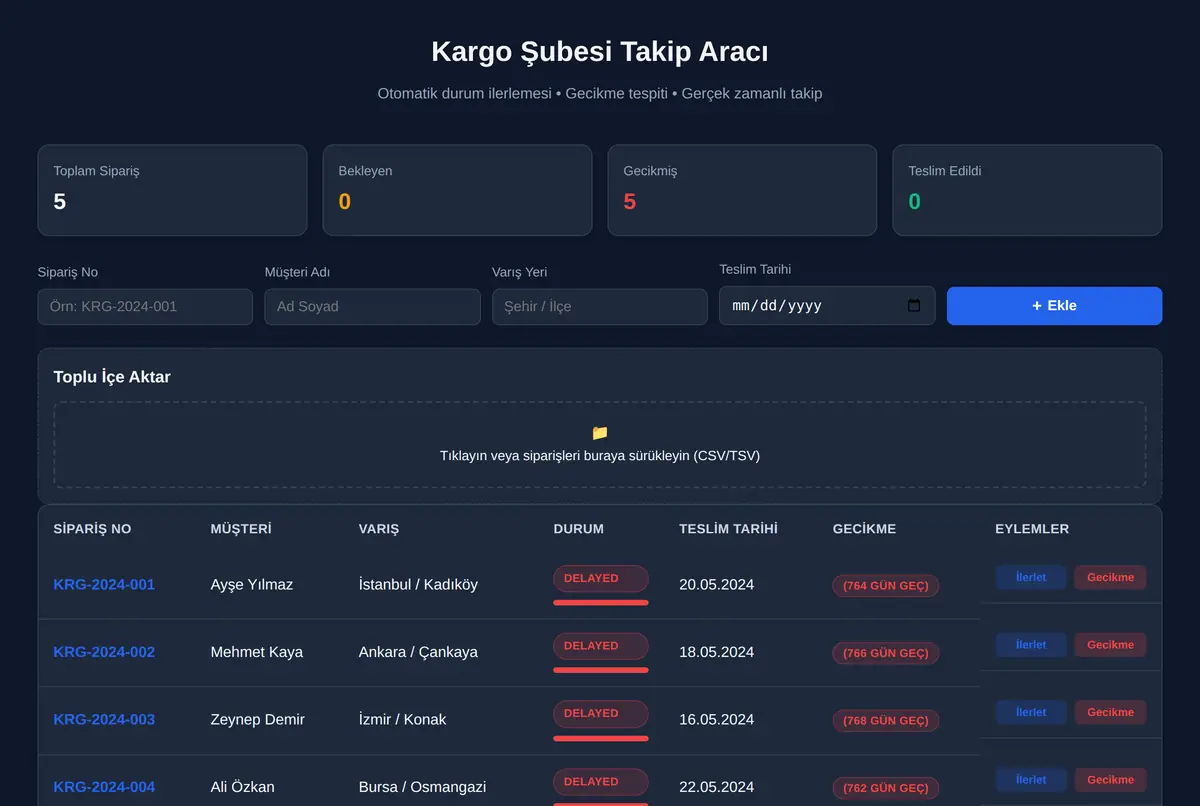The height and width of the screenshot is (806, 1200).
Task: Click the Toplam Sipariş stat card
Action: tap(172, 190)
